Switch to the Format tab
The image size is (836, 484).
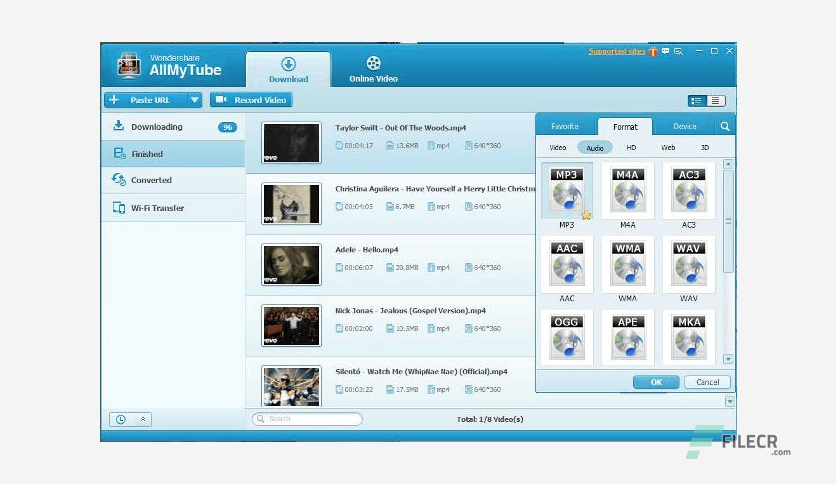625,127
